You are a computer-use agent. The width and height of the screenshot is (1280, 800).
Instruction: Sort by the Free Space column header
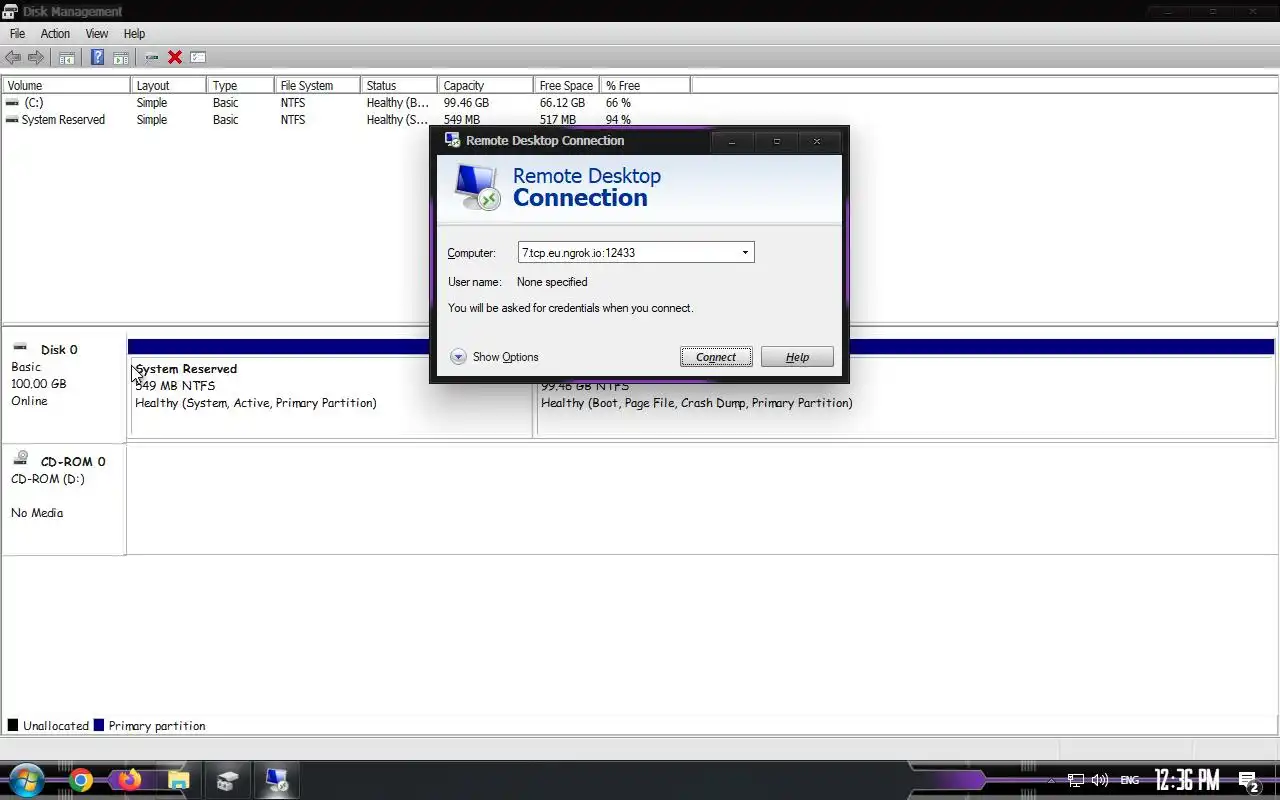pos(566,86)
